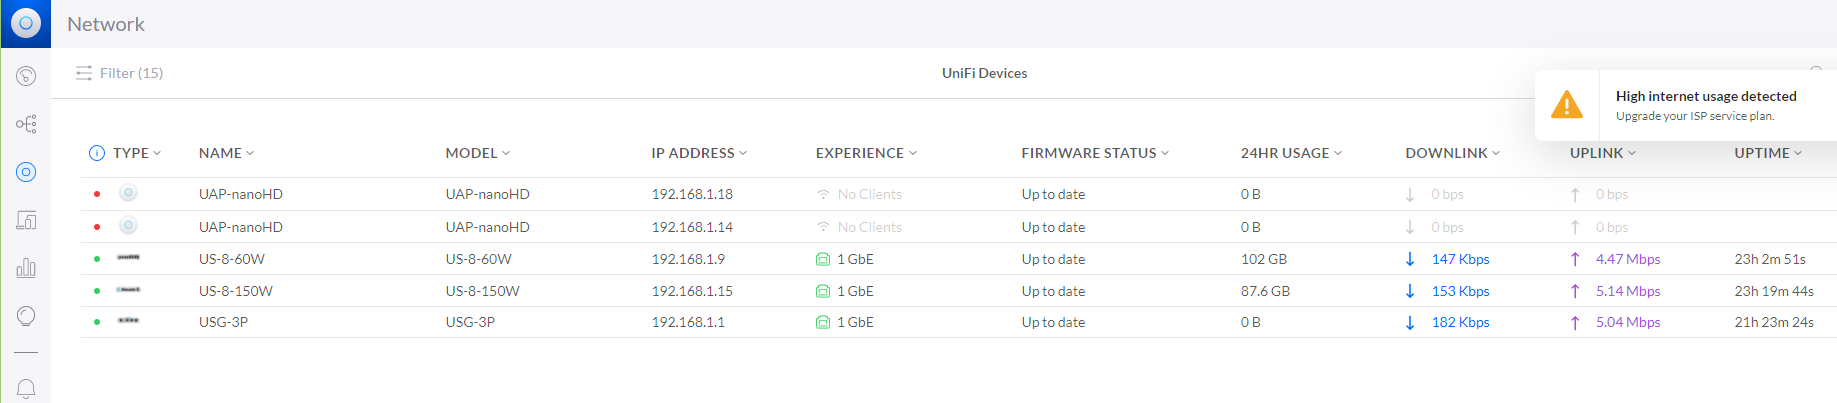The width and height of the screenshot is (1837, 403).
Task: Sort by TYPE column
Action: (137, 153)
